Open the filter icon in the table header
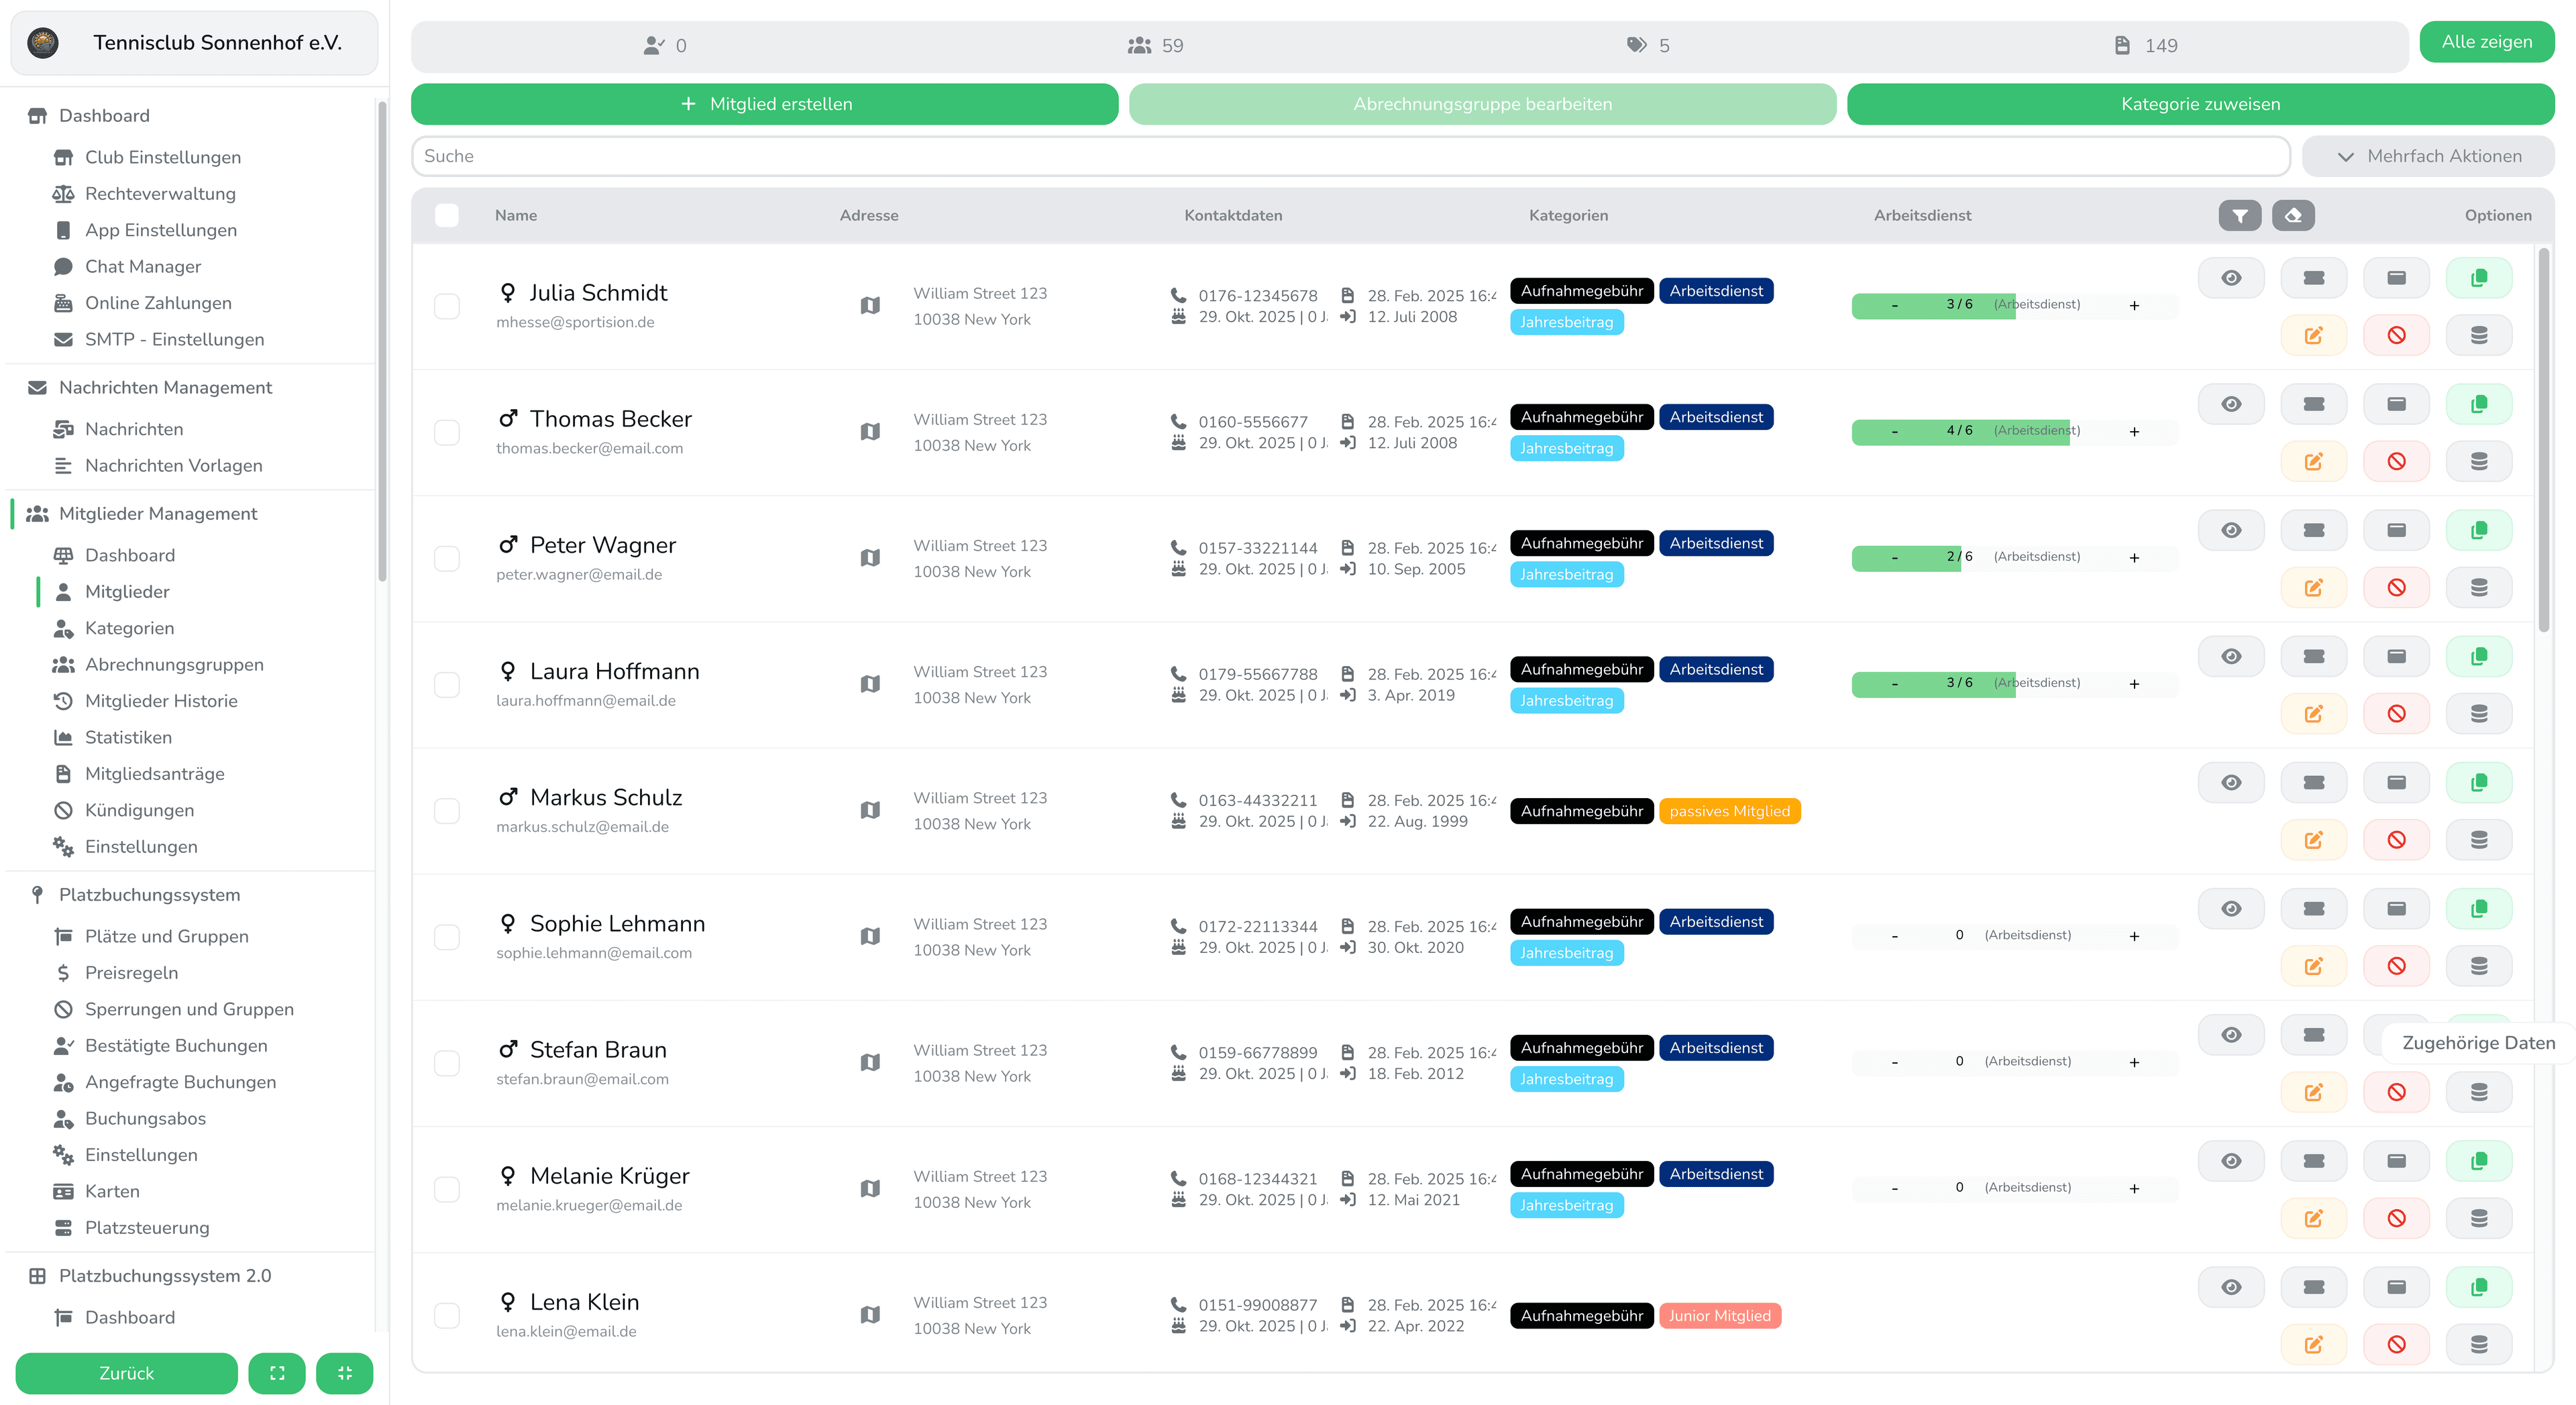The height and width of the screenshot is (1405, 2576). point(2240,215)
